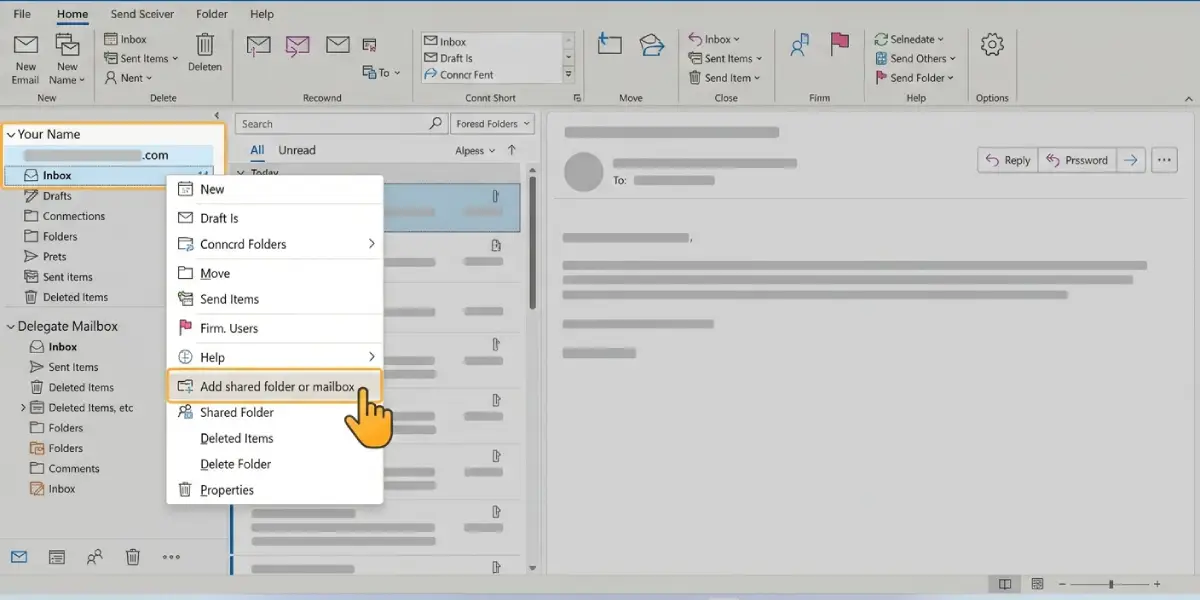Image resolution: width=1200 pixels, height=600 pixels.
Task: Open the Sent Items dropdown in ribbon
Action: [142, 58]
